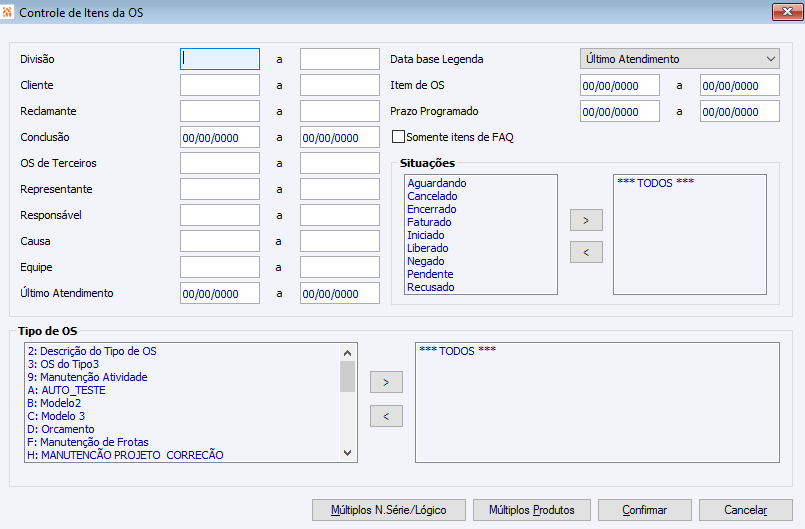Select F: Manutenção de Frotas type

click(x=87, y=442)
